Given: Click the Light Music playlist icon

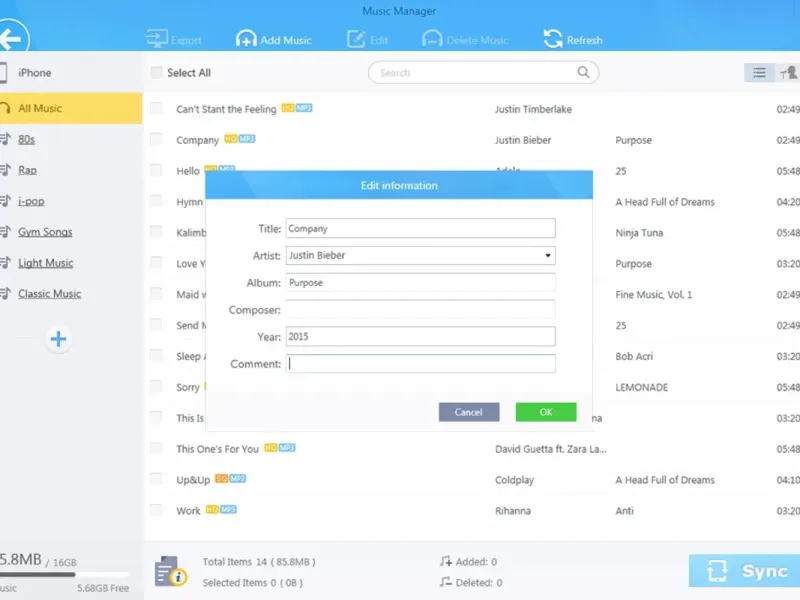Looking at the screenshot, I should click(5, 263).
